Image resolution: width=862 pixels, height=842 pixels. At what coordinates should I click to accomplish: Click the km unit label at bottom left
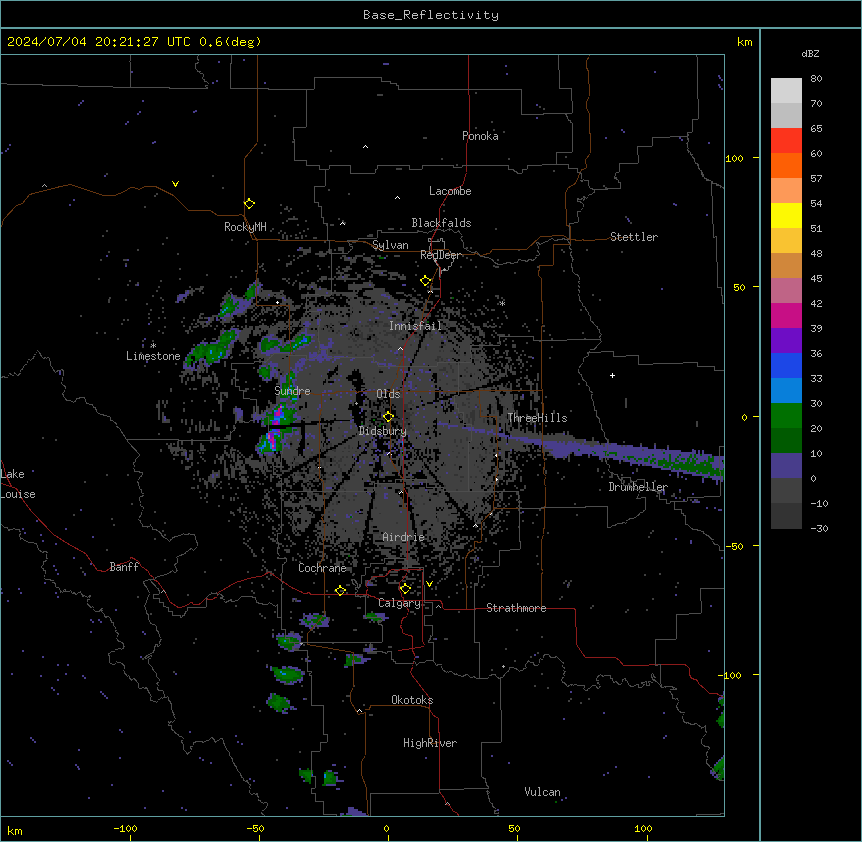[15, 830]
